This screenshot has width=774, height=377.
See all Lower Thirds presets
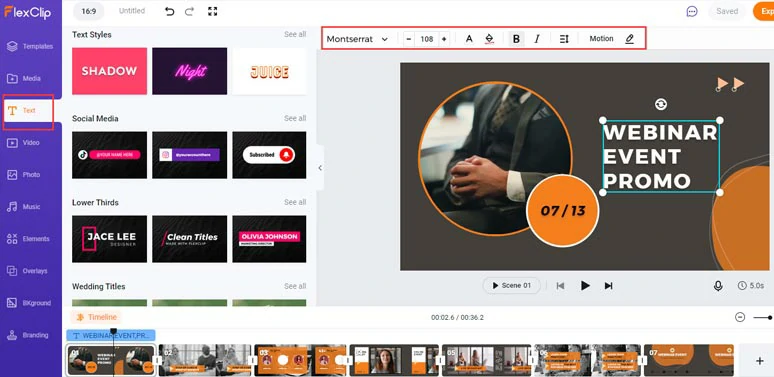(x=295, y=202)
